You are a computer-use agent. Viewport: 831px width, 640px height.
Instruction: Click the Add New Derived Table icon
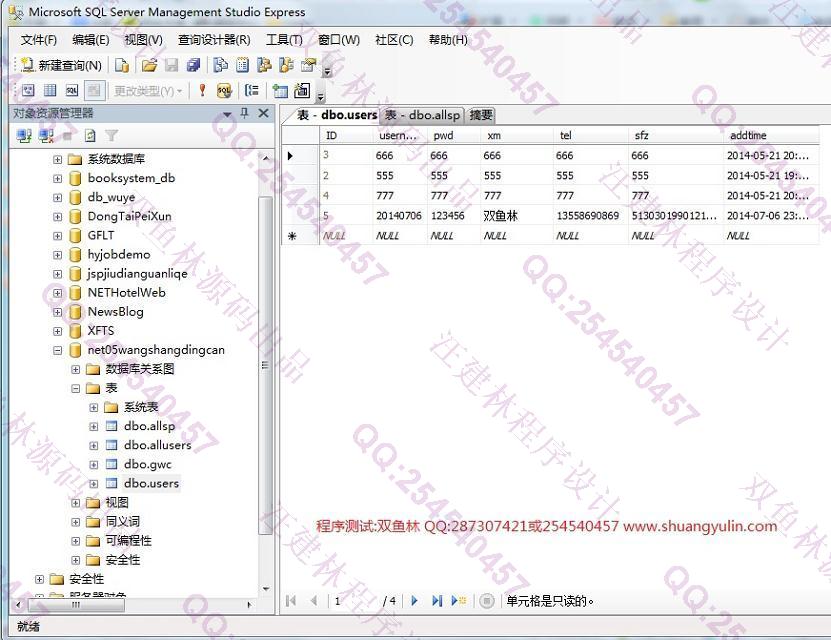(302, 91)
